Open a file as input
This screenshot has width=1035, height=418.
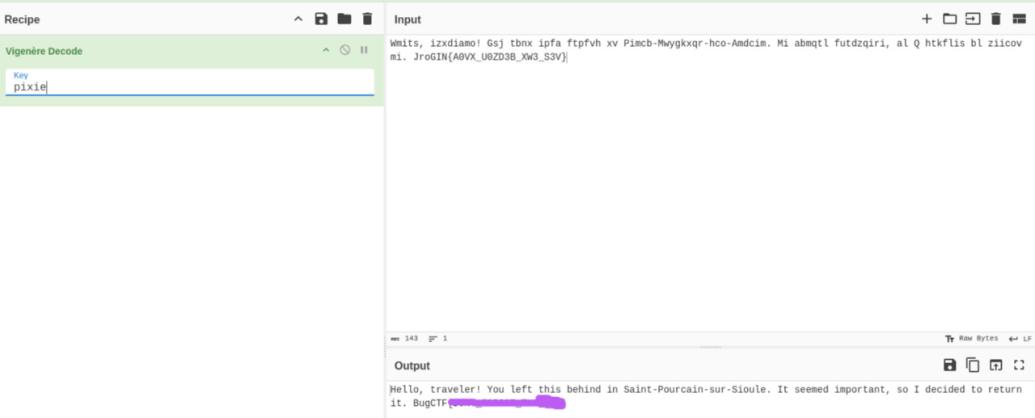tap(973, 19)
